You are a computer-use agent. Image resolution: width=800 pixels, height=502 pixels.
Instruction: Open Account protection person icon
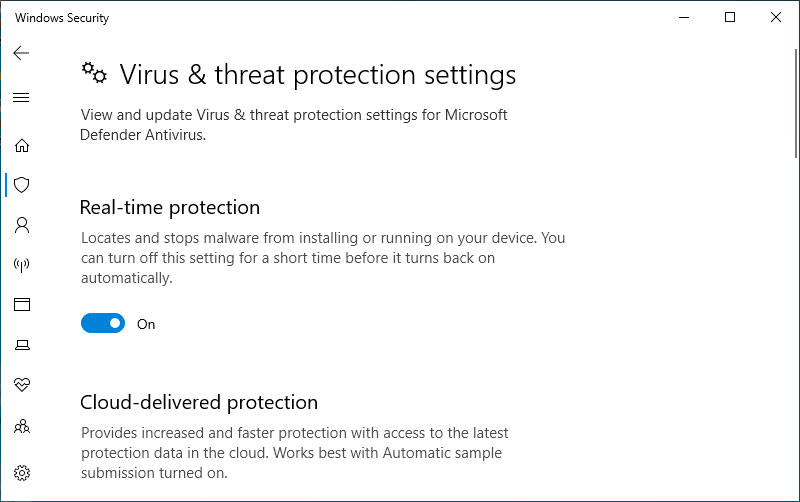click(x=22, y=225)
